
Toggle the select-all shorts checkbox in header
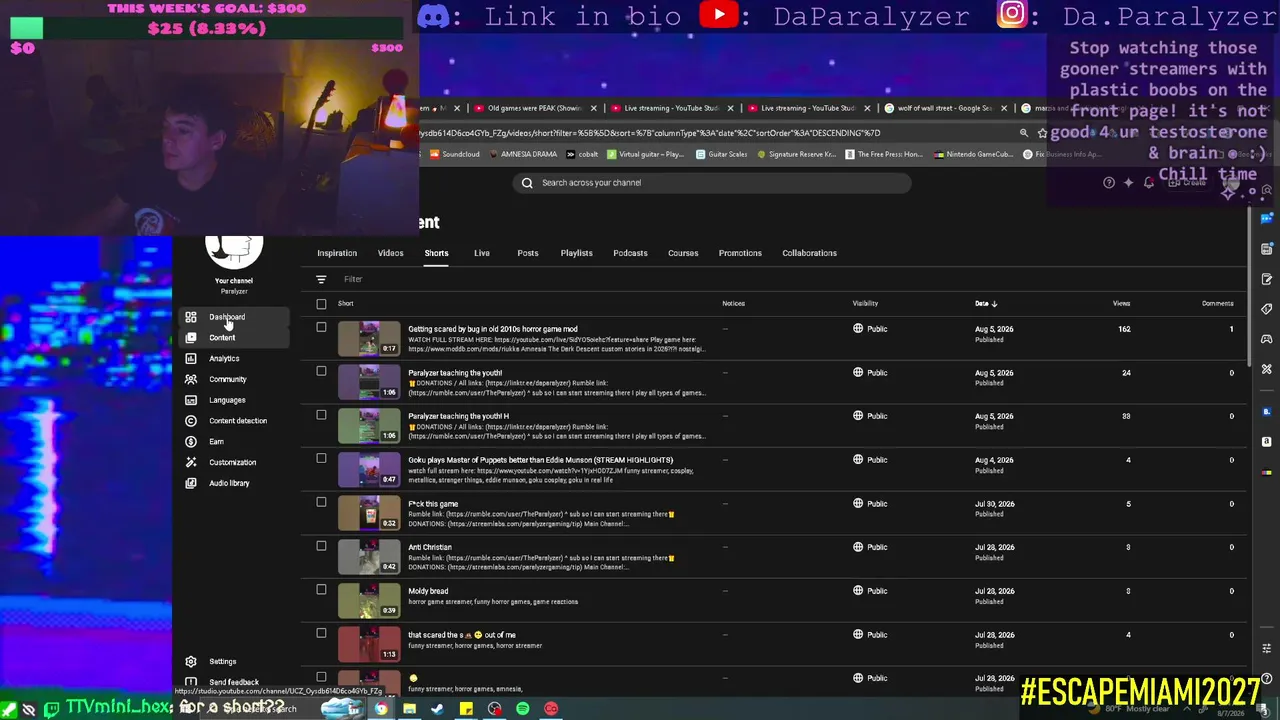321,304
